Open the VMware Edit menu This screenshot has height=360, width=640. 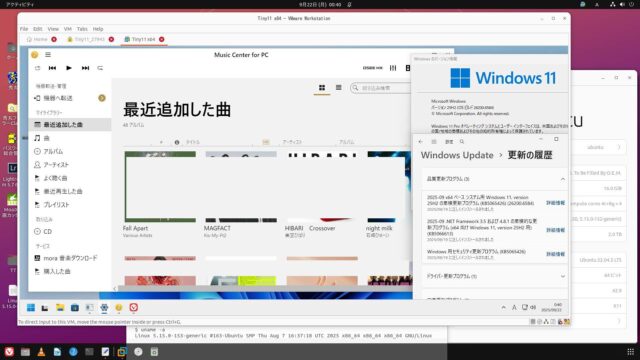(x=38, y=29)
